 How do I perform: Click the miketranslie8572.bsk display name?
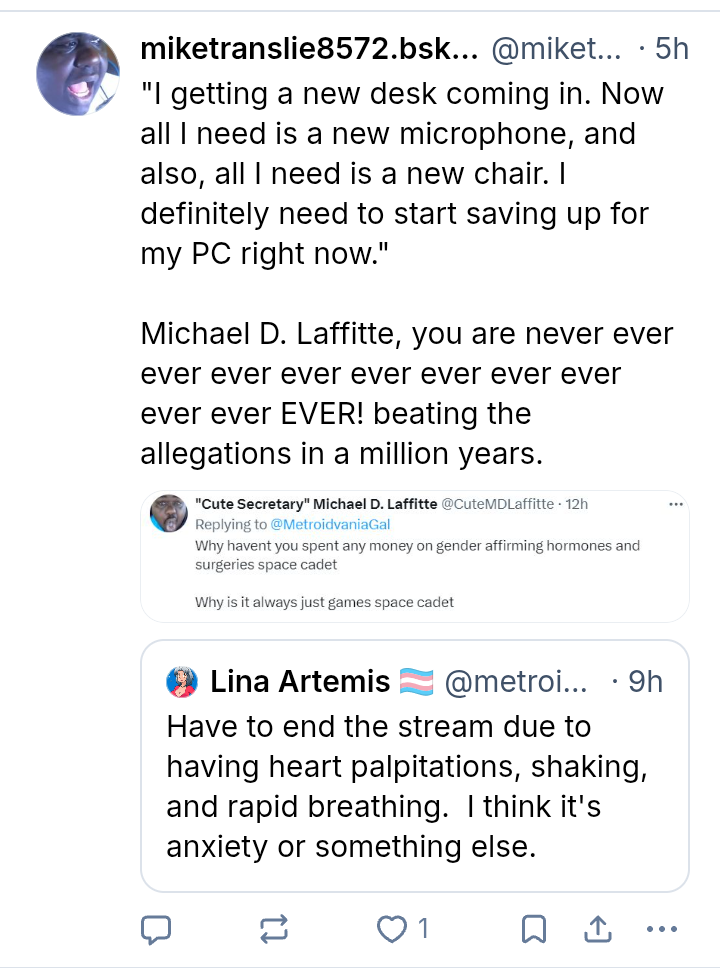click(x=311, y=48)
